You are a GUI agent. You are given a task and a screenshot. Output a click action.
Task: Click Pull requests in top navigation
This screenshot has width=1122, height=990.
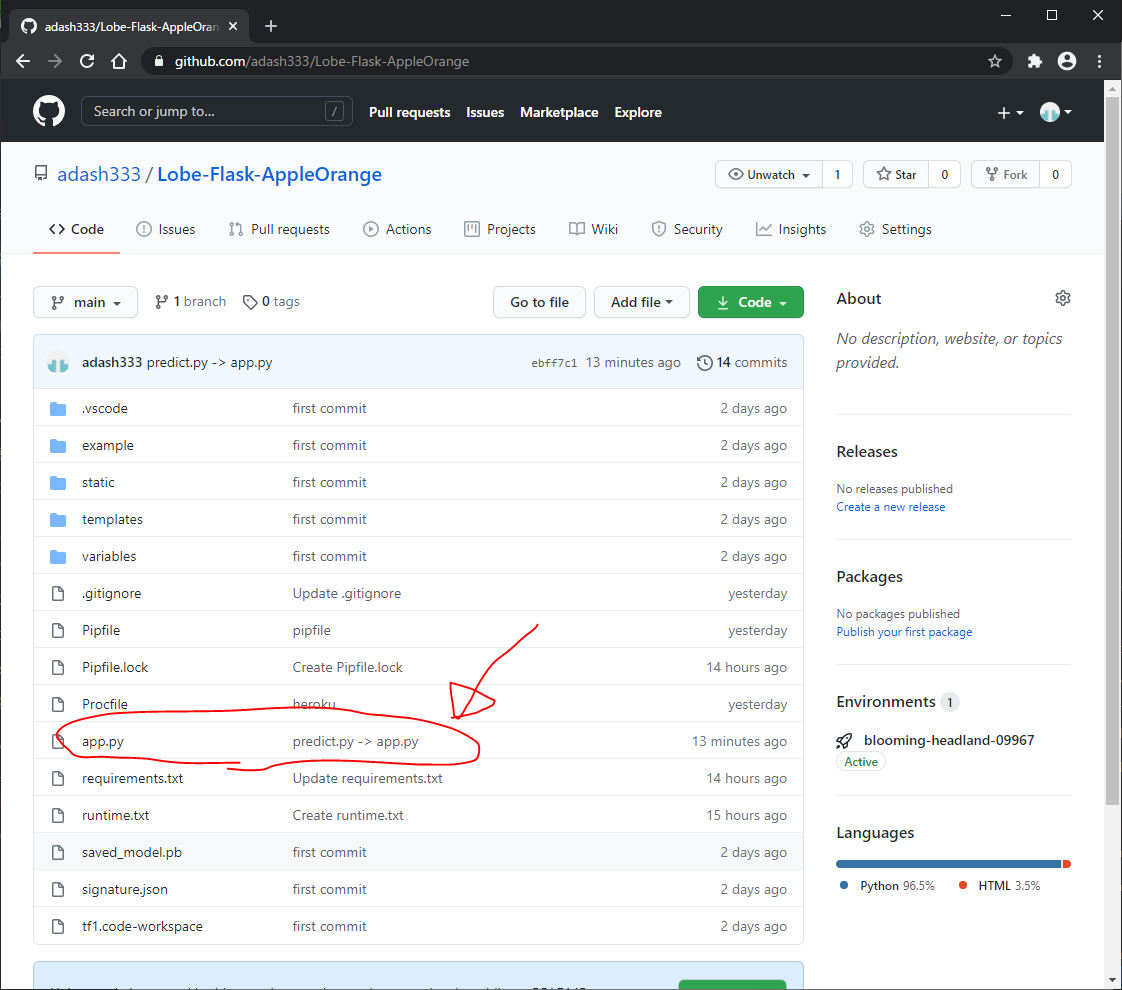[409, 112]
